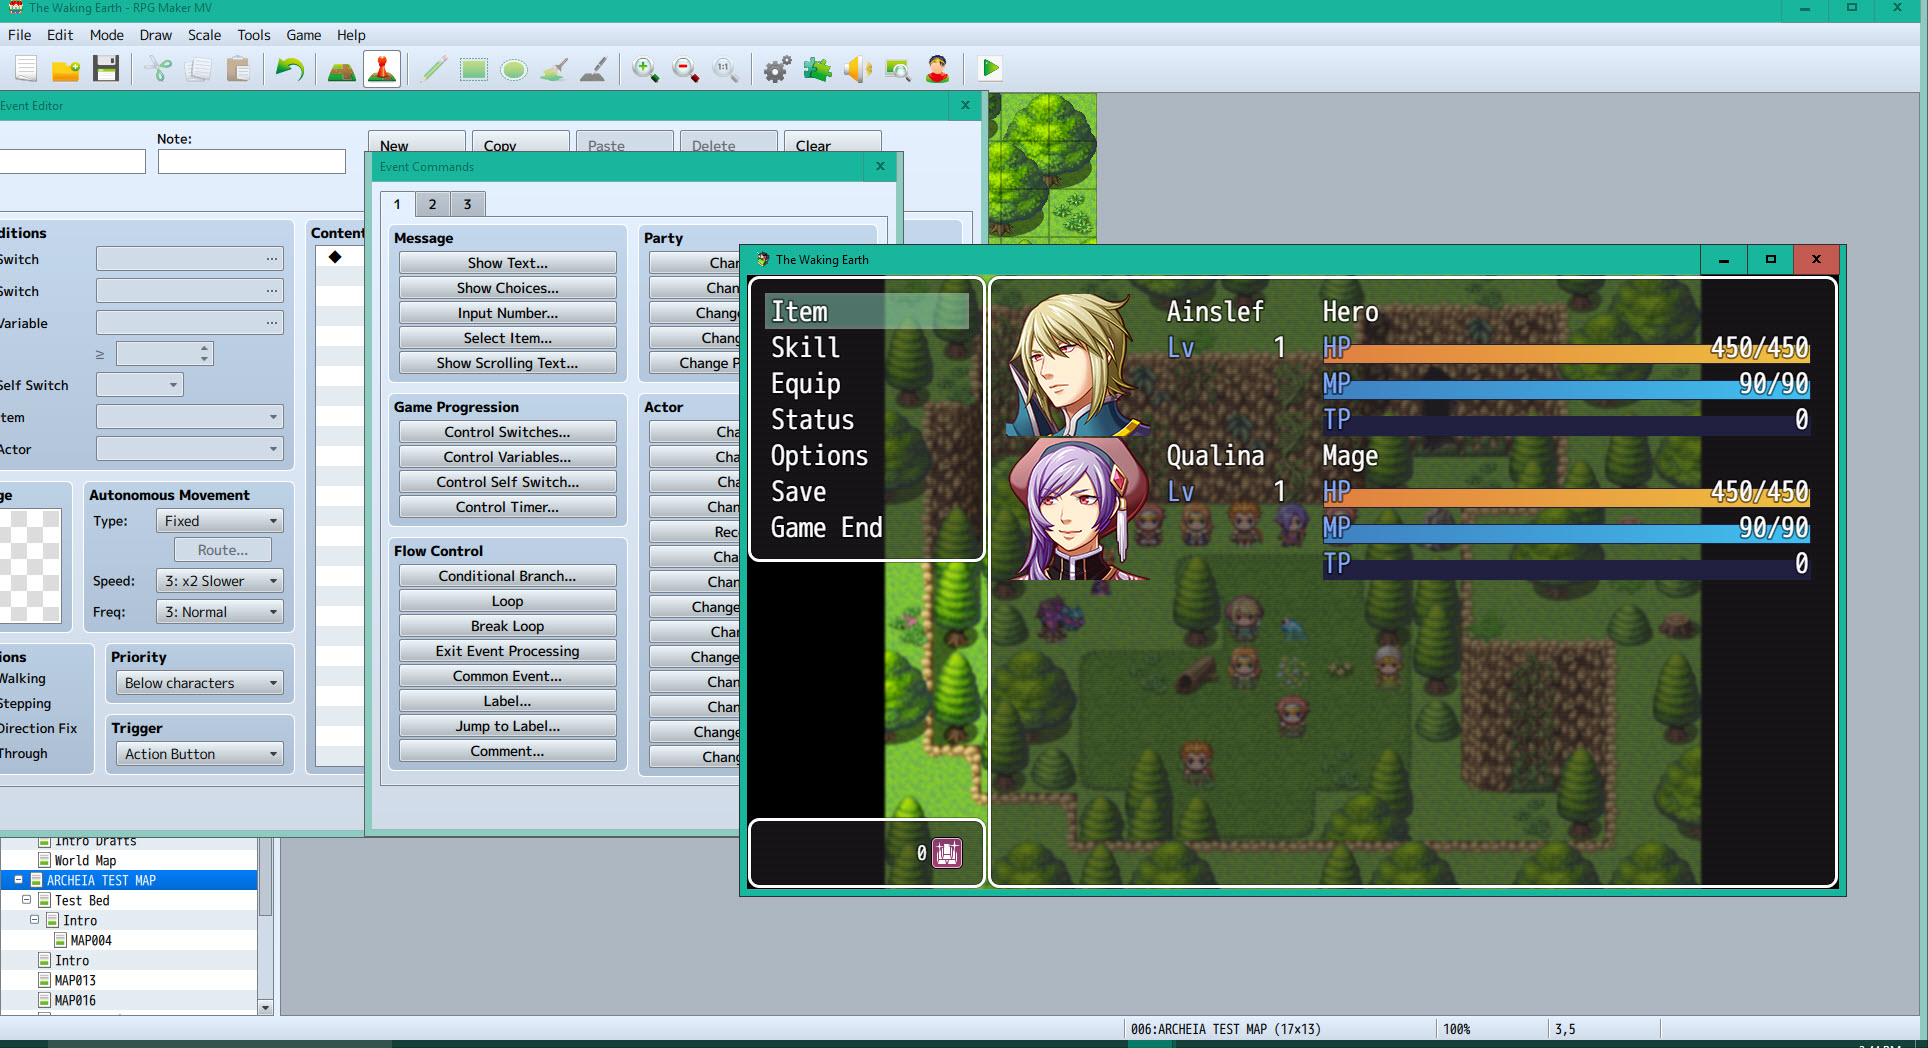
Task: Start Playtest with the green play icon
Action: pyautogui.click(x=990, y=69)
